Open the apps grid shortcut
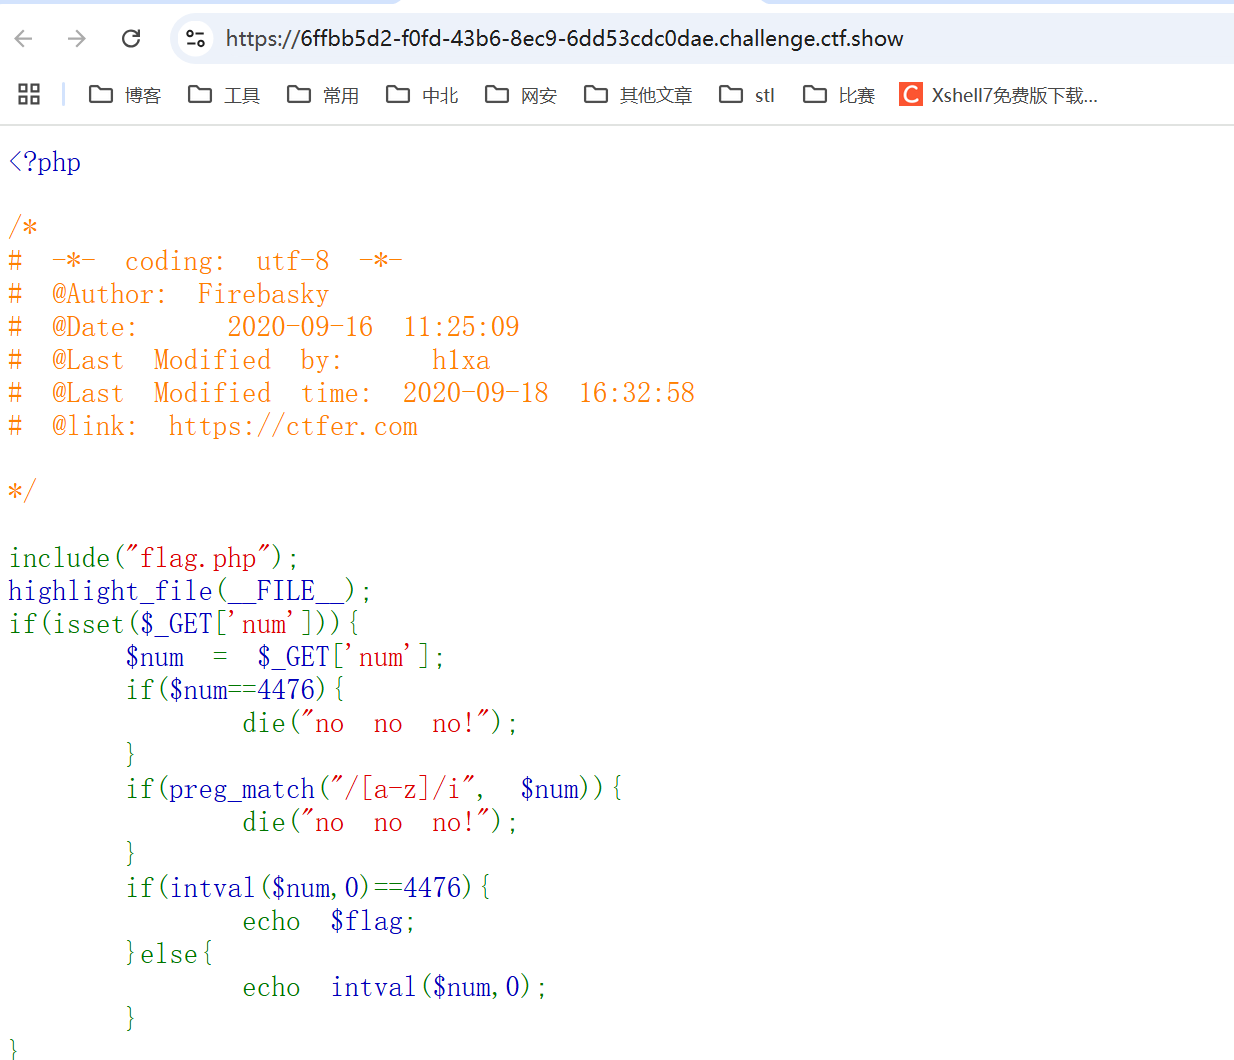Screen dimensions: 1234x1060 tap(29, 94)
